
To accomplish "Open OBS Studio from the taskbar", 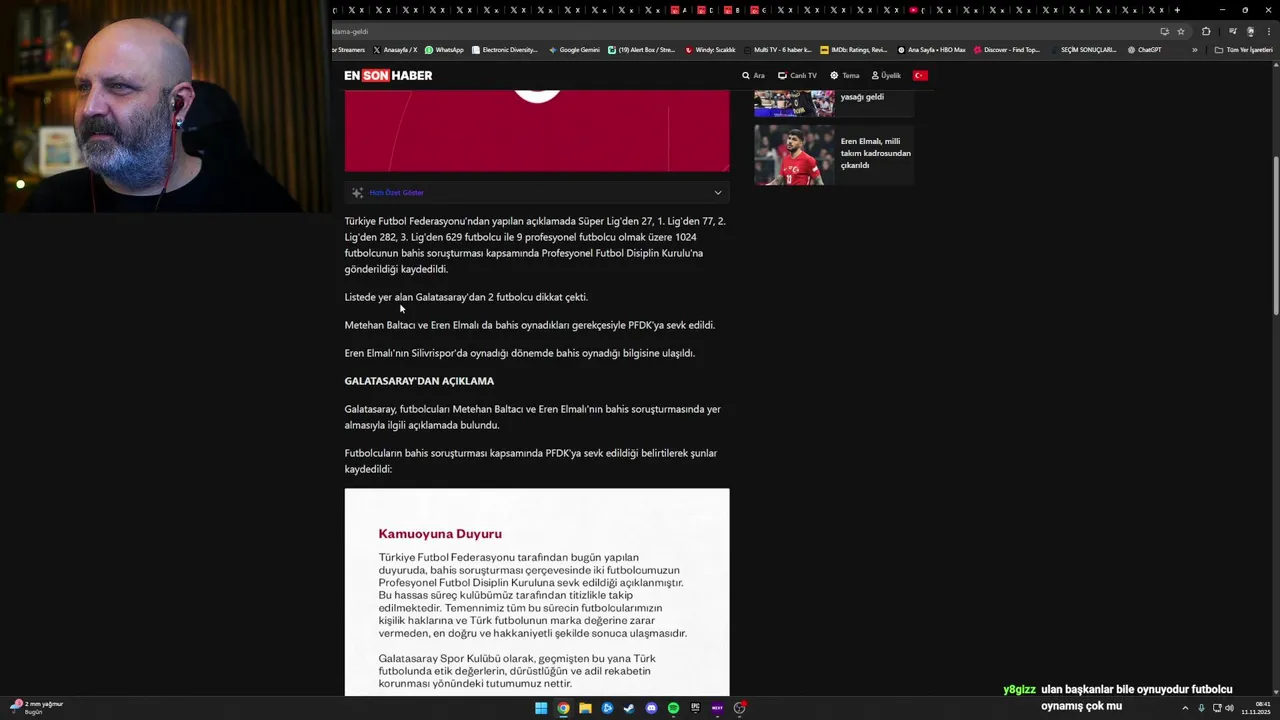I will pyautogui.click(x=739, y=708).
